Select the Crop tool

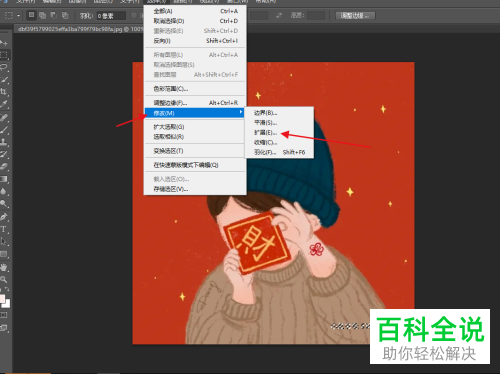pos(4,92)
